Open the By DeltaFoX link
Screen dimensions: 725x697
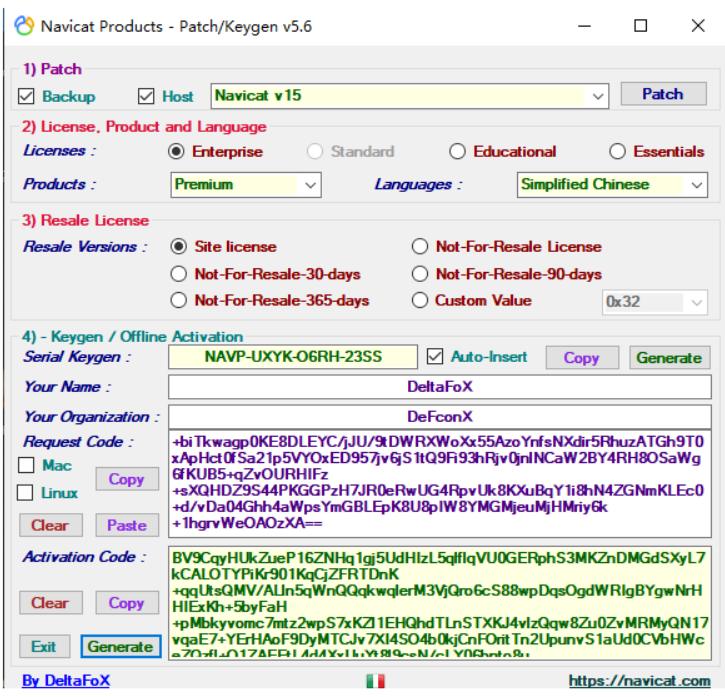66,680
